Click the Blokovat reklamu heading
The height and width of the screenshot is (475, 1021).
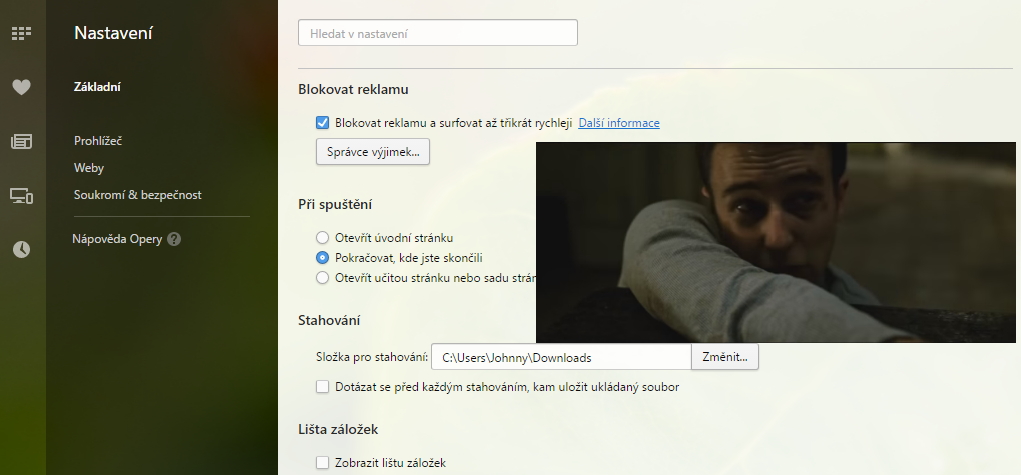[x=354, y=90]
